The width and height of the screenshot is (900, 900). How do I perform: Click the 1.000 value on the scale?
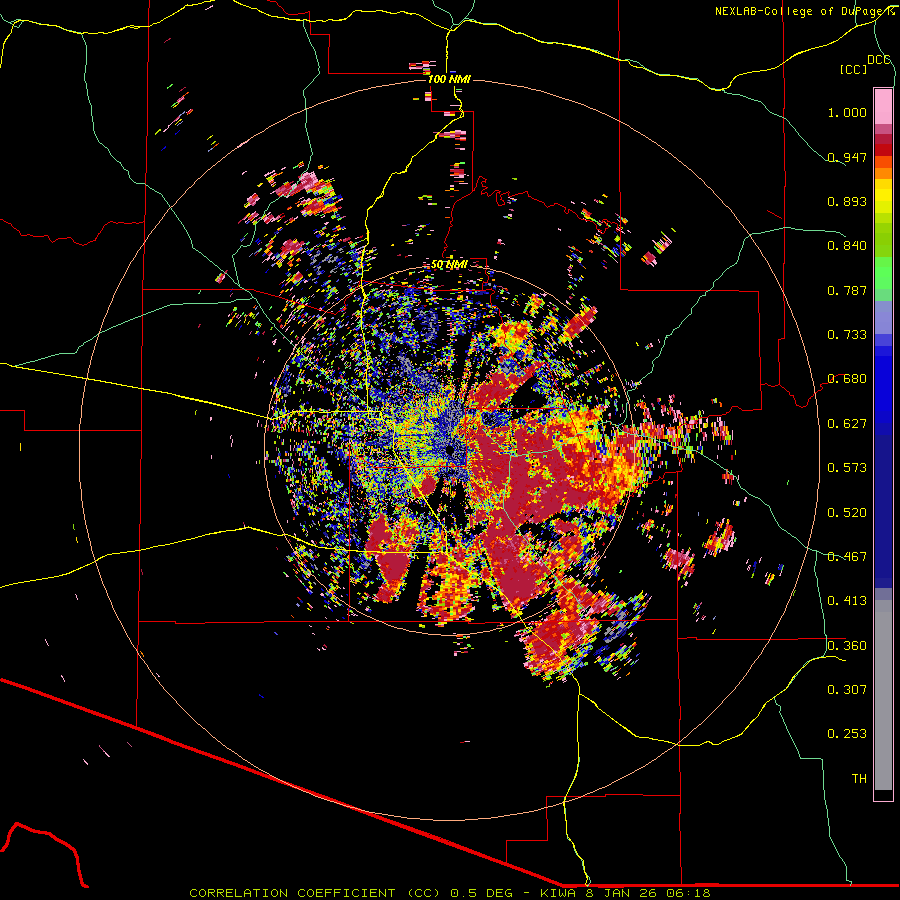pyautogui.click(x=847, y=112)
